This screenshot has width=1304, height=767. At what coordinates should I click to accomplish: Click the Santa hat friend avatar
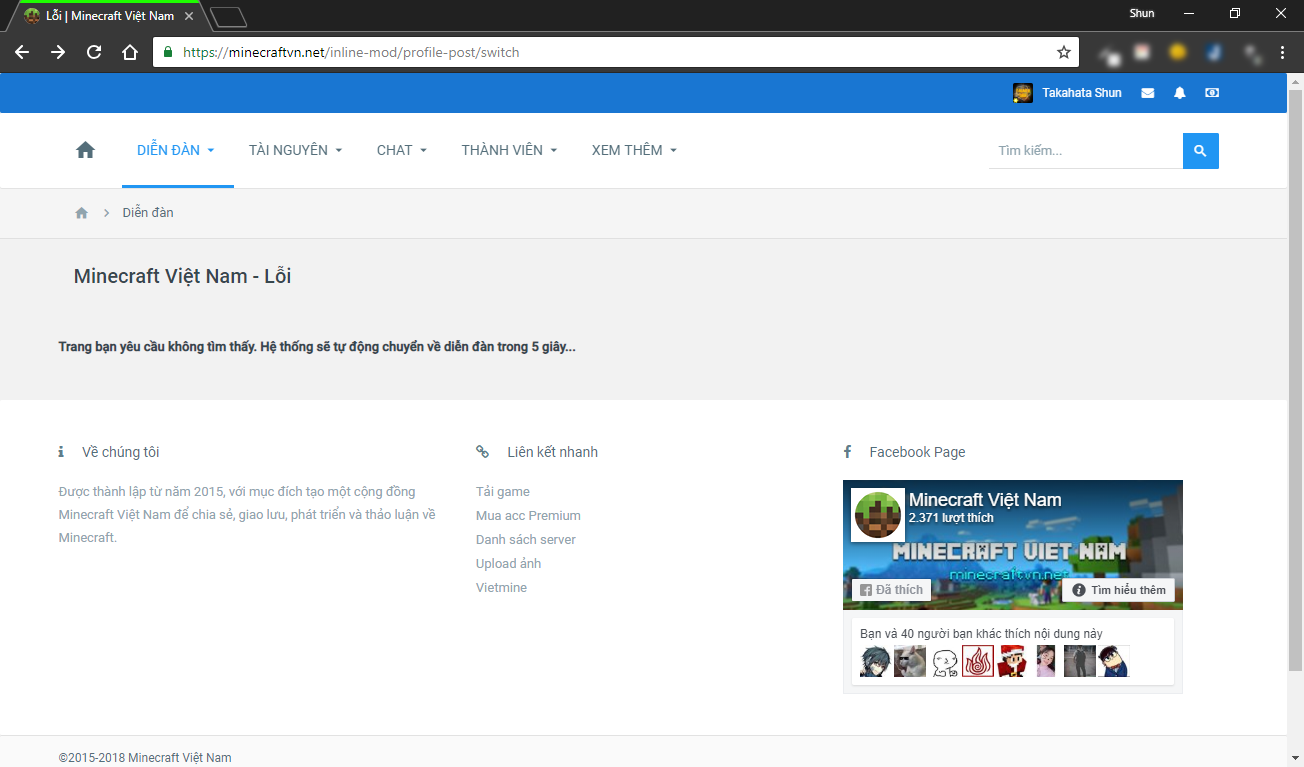pyautogui.click(x=1012, y=661)
